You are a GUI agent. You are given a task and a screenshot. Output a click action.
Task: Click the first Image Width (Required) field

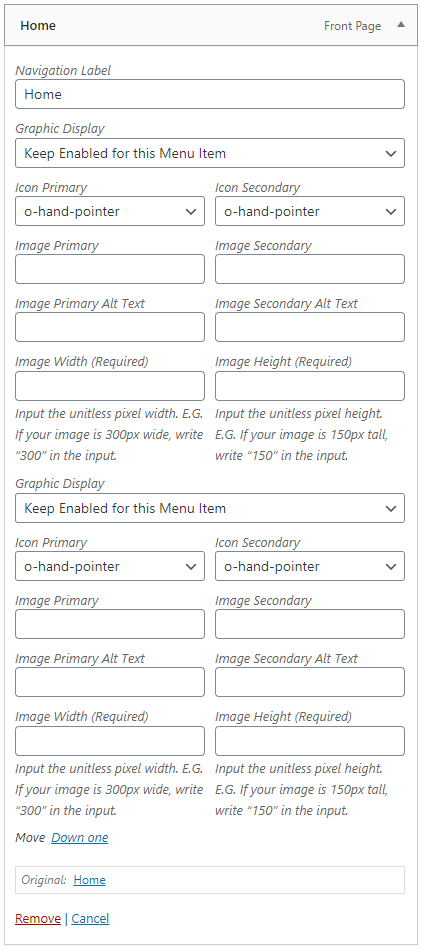(x=110, y=386)
